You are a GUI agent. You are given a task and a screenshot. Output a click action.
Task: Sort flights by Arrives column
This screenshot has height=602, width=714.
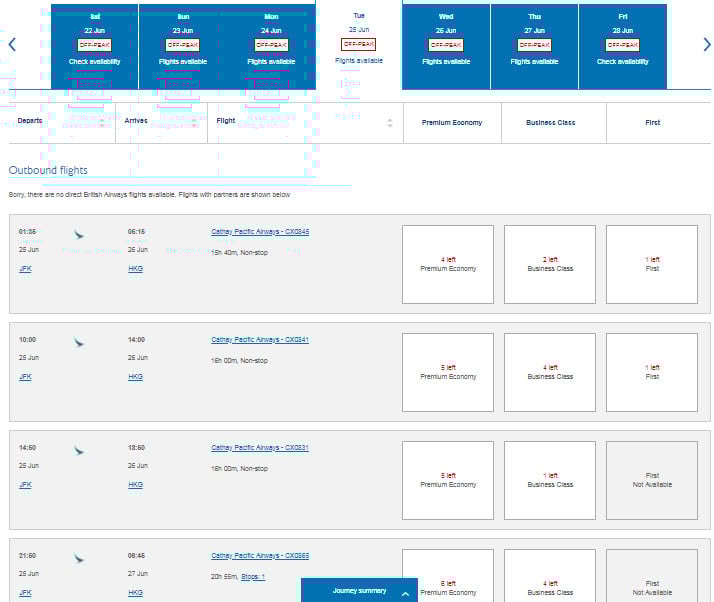[x=136, y=121]
